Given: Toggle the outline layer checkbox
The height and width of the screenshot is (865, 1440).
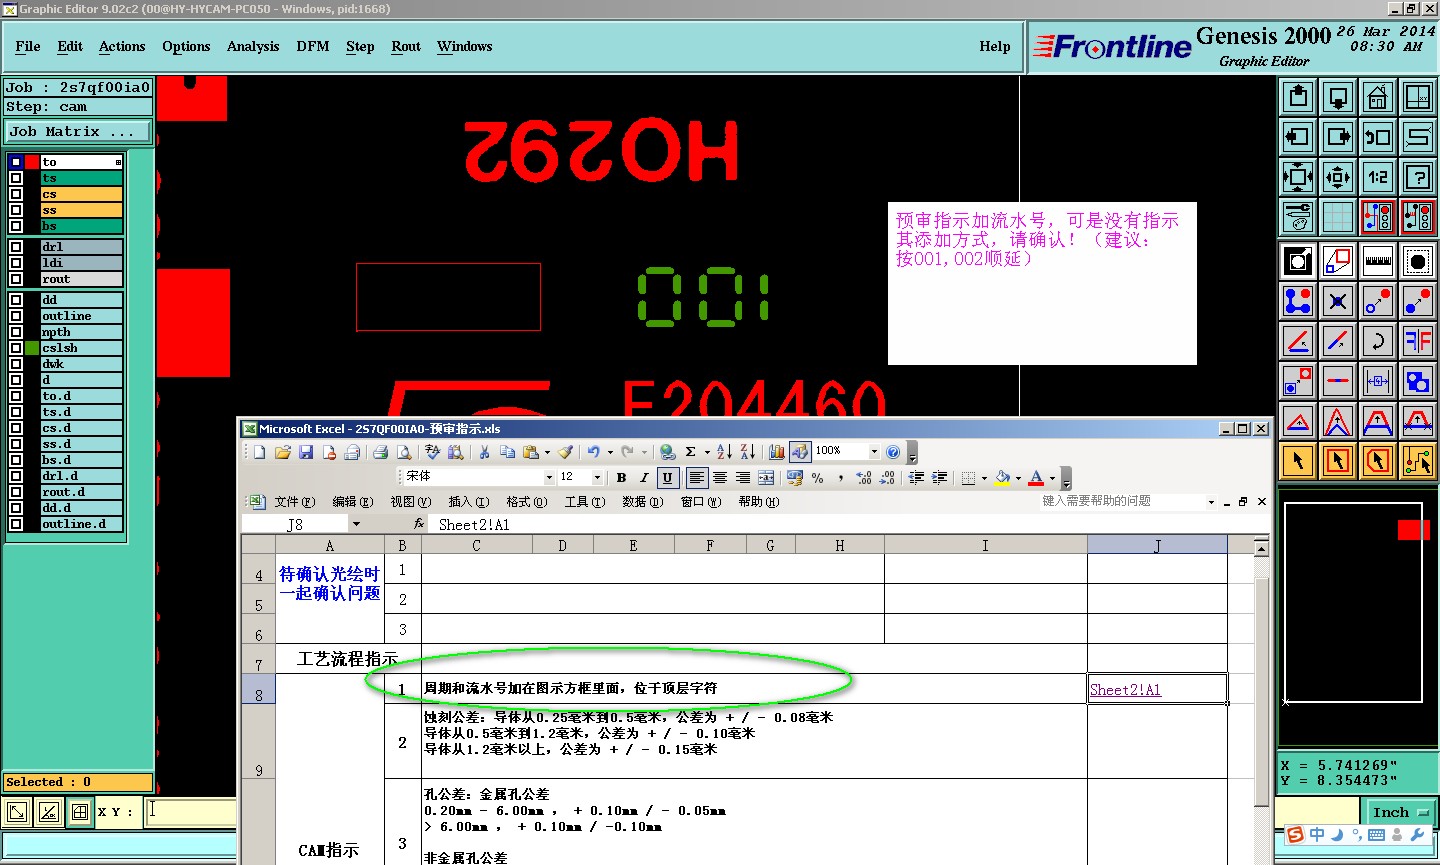Looking at the screenshot, I should (x=16, y=316).
